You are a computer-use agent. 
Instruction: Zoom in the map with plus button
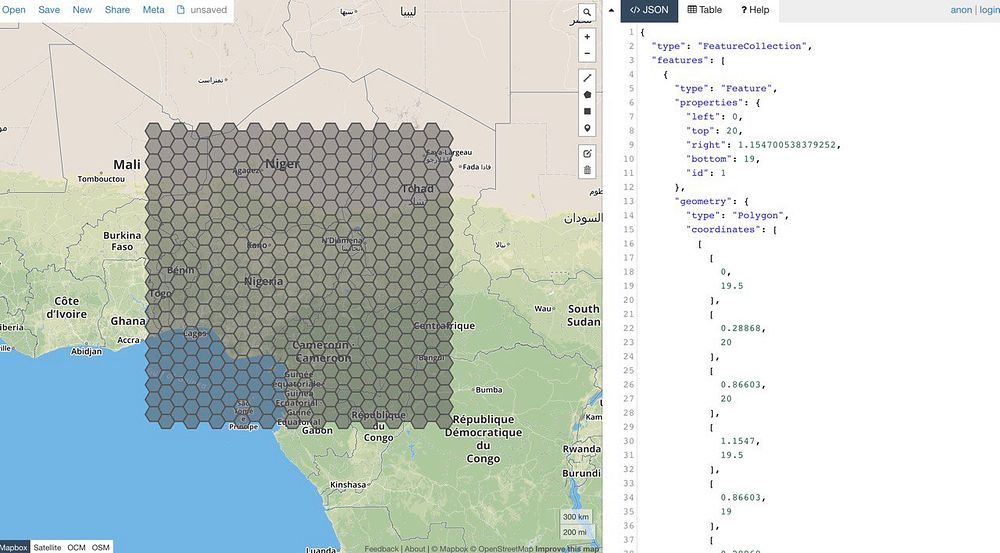point(587,37)
